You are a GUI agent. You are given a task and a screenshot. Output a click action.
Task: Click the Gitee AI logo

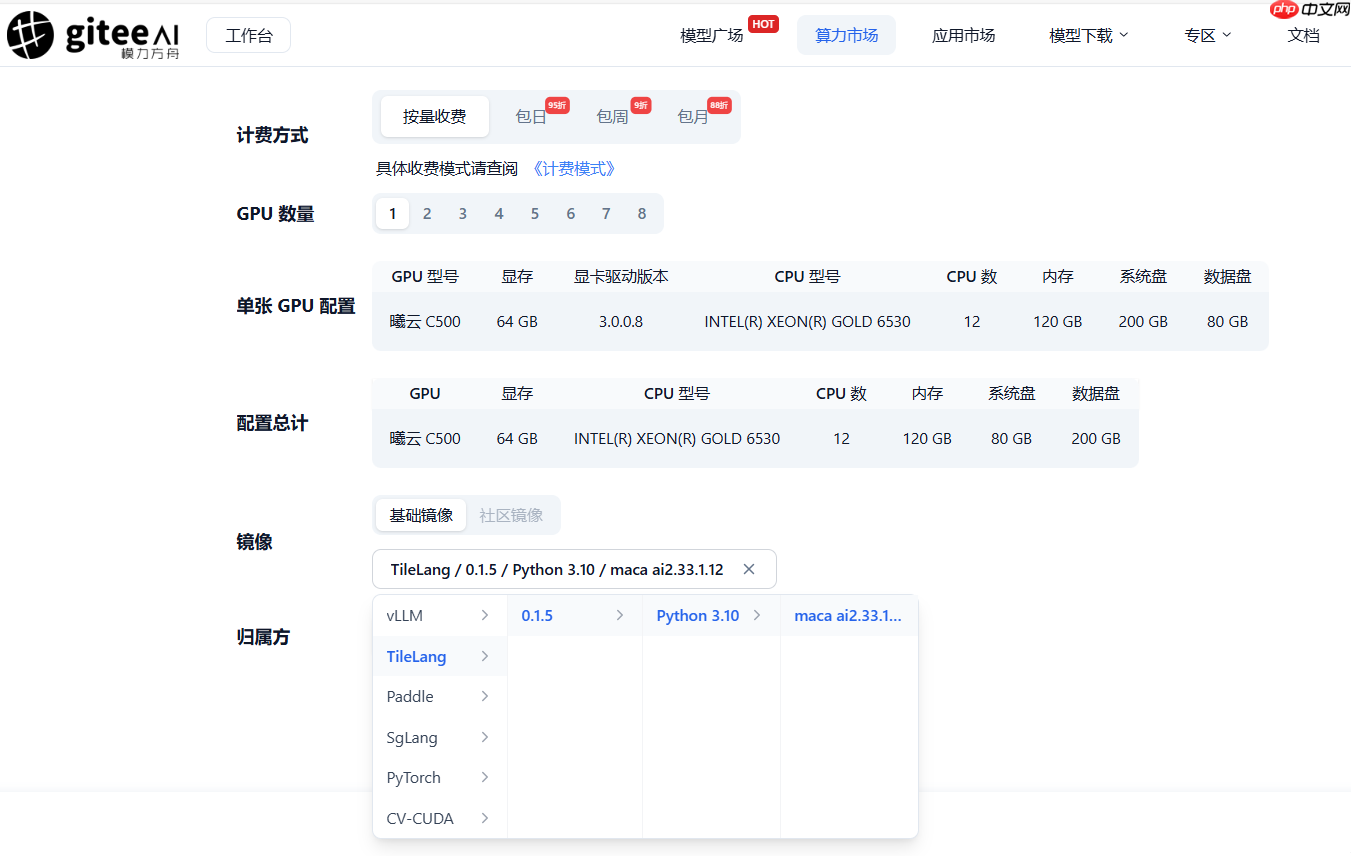93,34
